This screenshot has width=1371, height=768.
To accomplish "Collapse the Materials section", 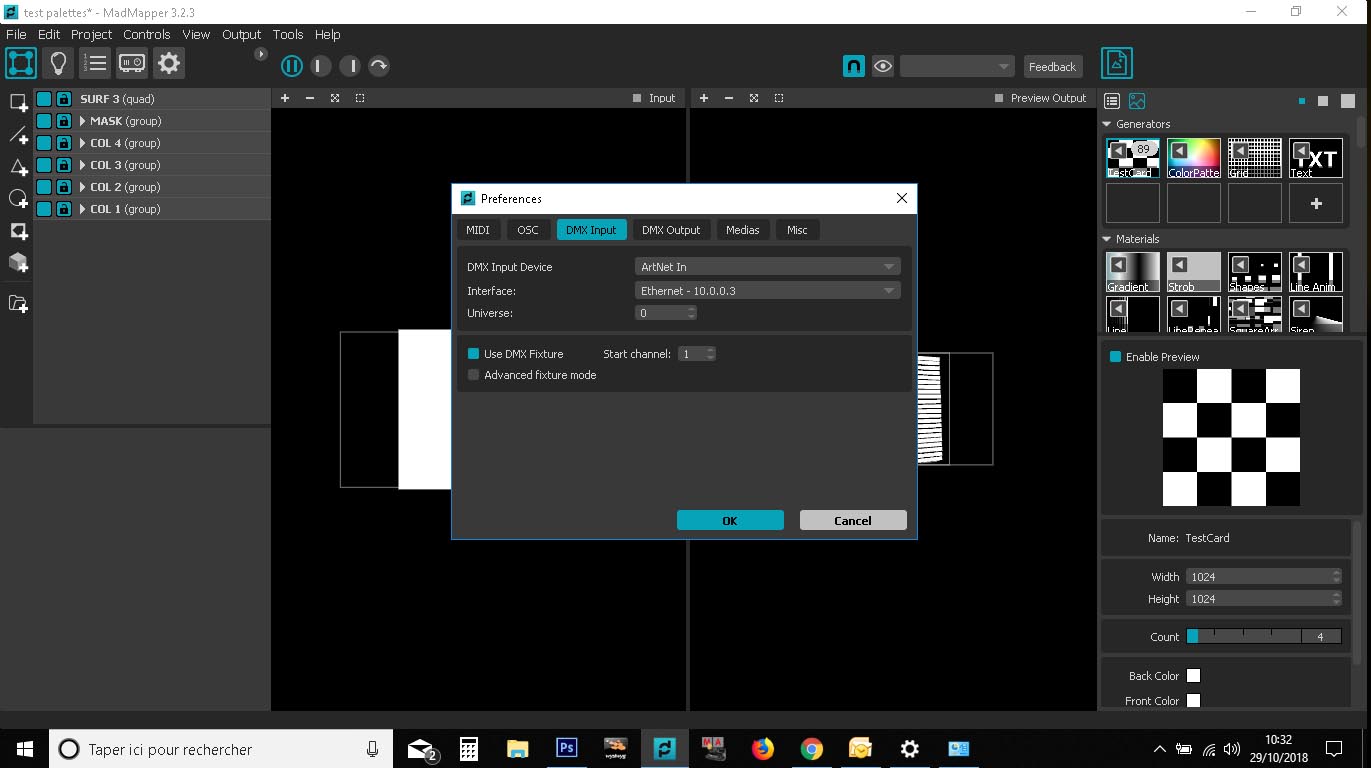I will pos(1108,239).
